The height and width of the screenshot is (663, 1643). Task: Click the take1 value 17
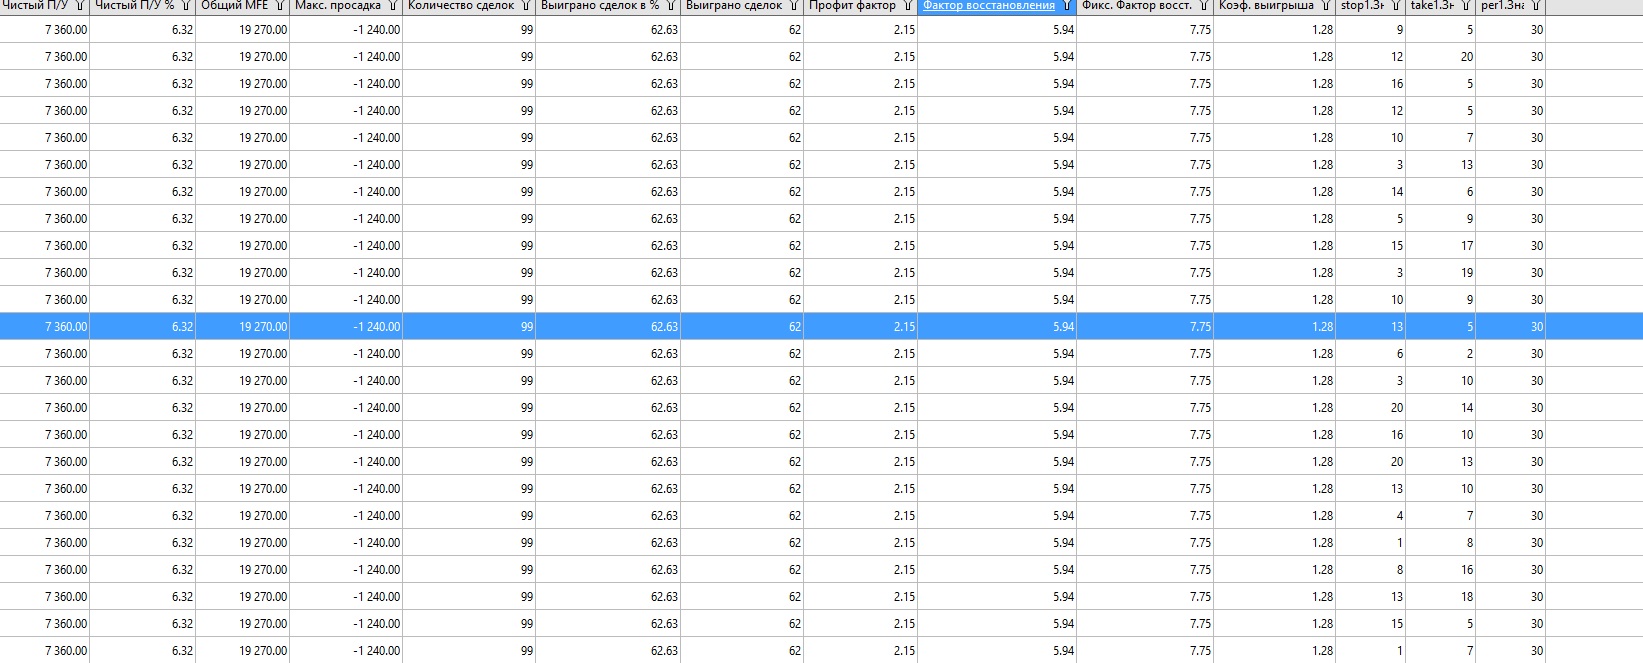[1467, 246]
